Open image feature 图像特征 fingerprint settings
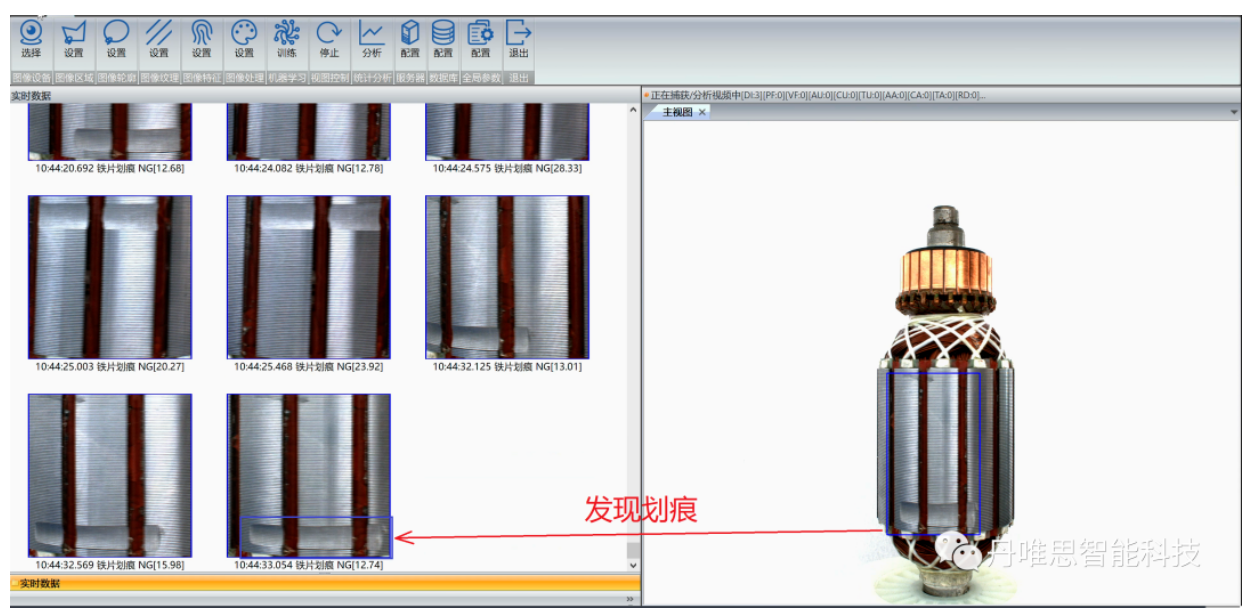The height and width of the screenshot is (610, 1252). pos(202,39)
